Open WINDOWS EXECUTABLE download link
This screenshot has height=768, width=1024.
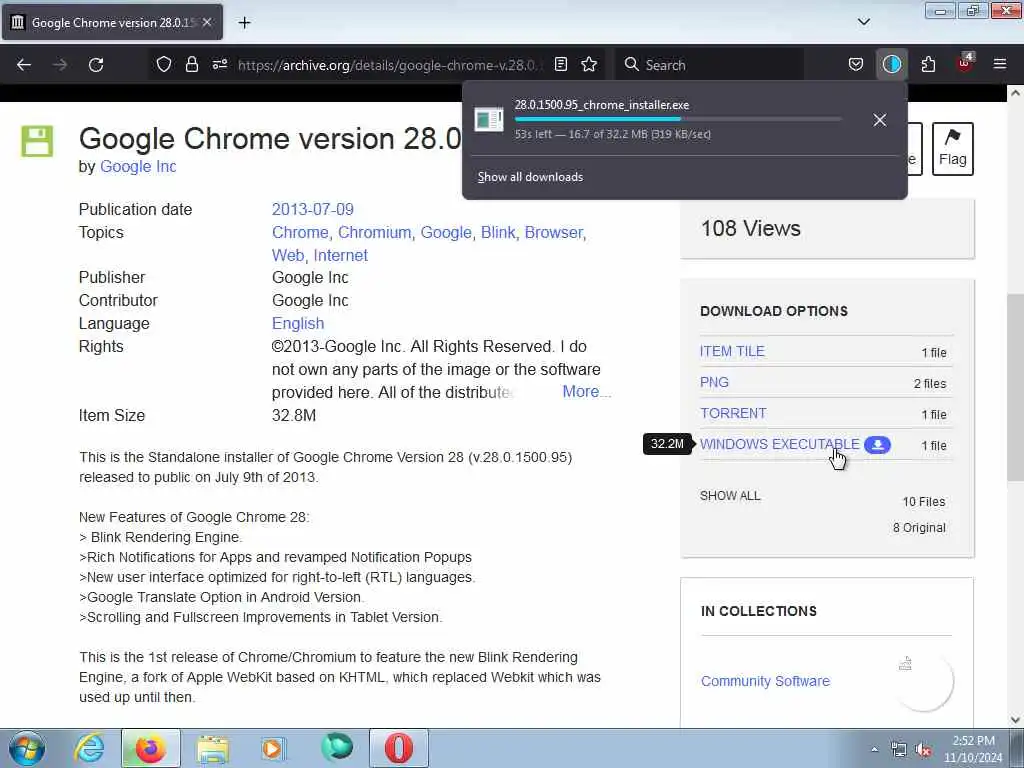[x=780, y=445]
